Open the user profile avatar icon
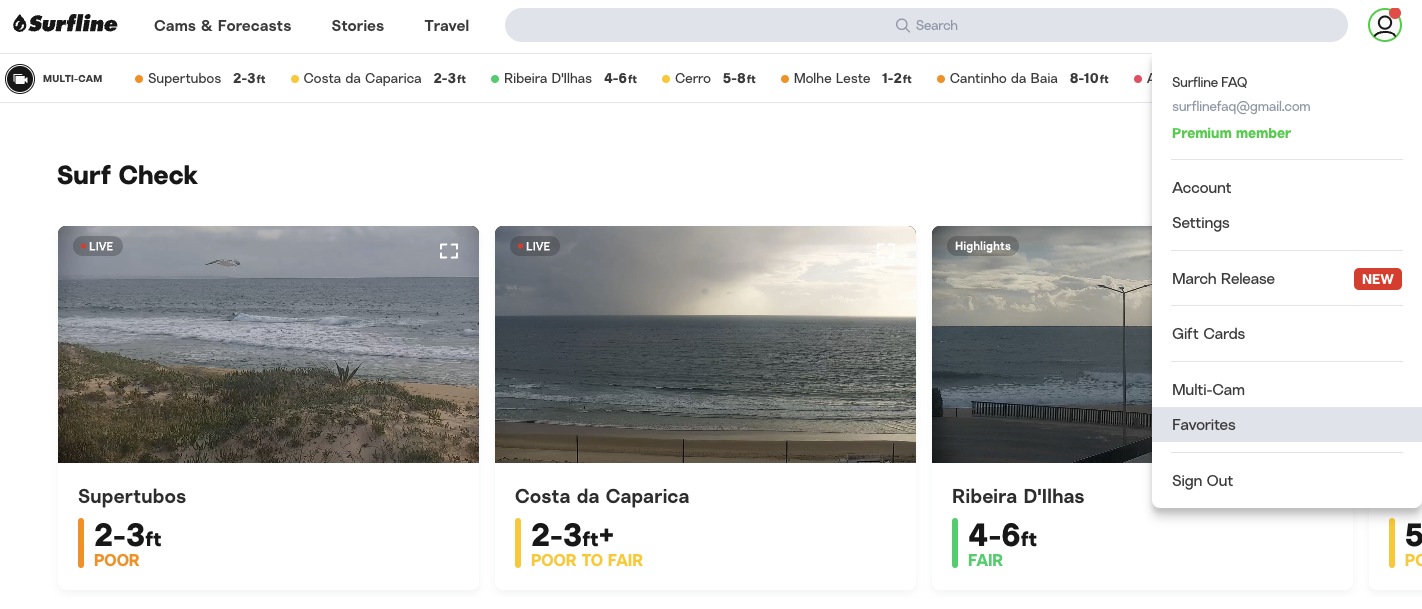This screenshot has height=609, width=1422. click(1385, 25)
